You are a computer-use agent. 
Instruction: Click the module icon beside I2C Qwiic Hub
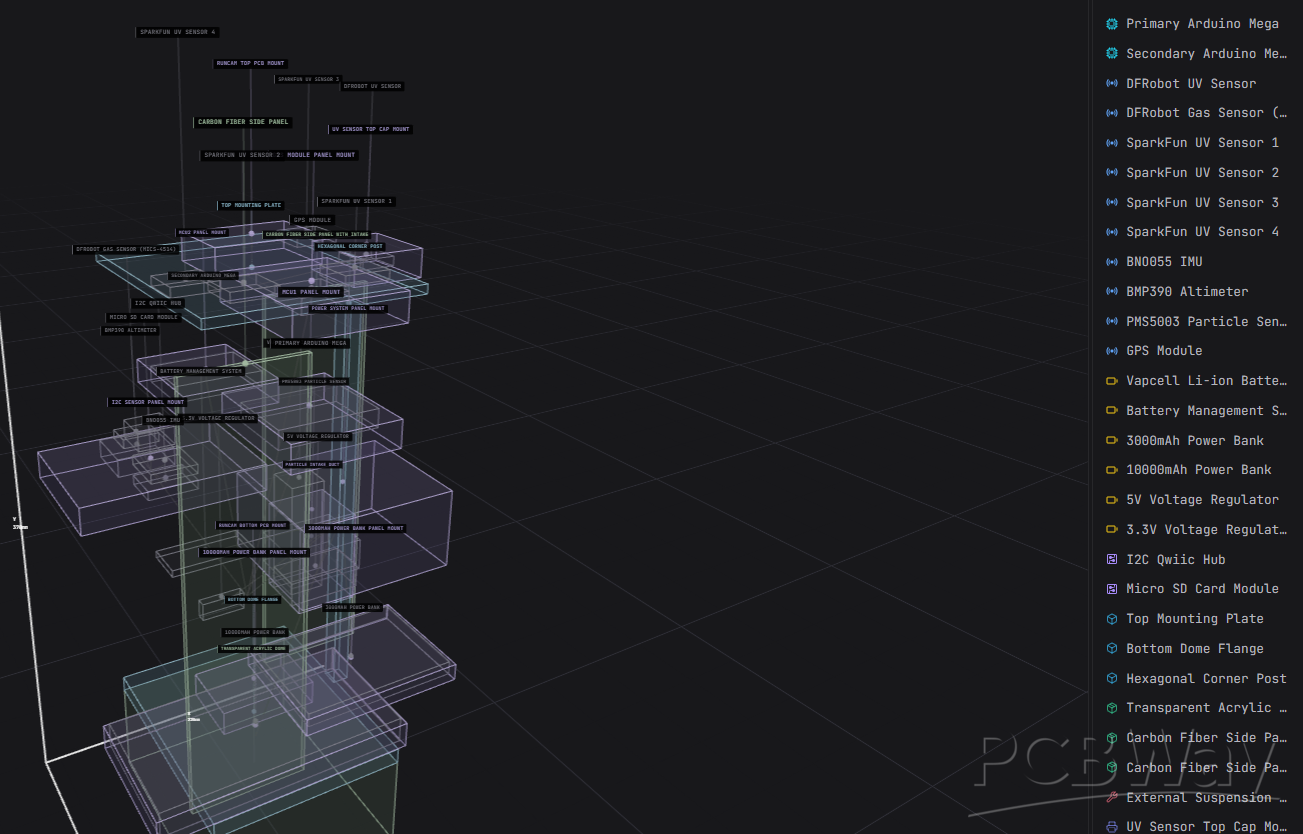tap(1111, 560)
